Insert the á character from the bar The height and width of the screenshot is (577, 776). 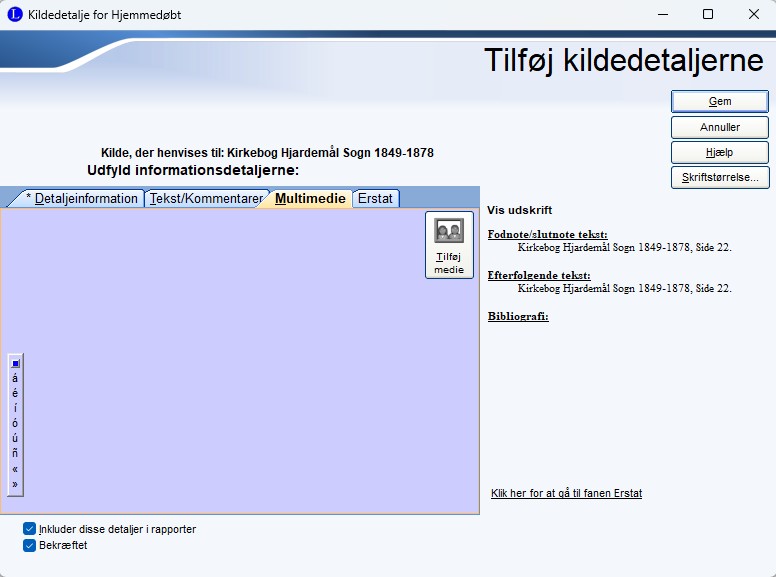coord(15,379)
